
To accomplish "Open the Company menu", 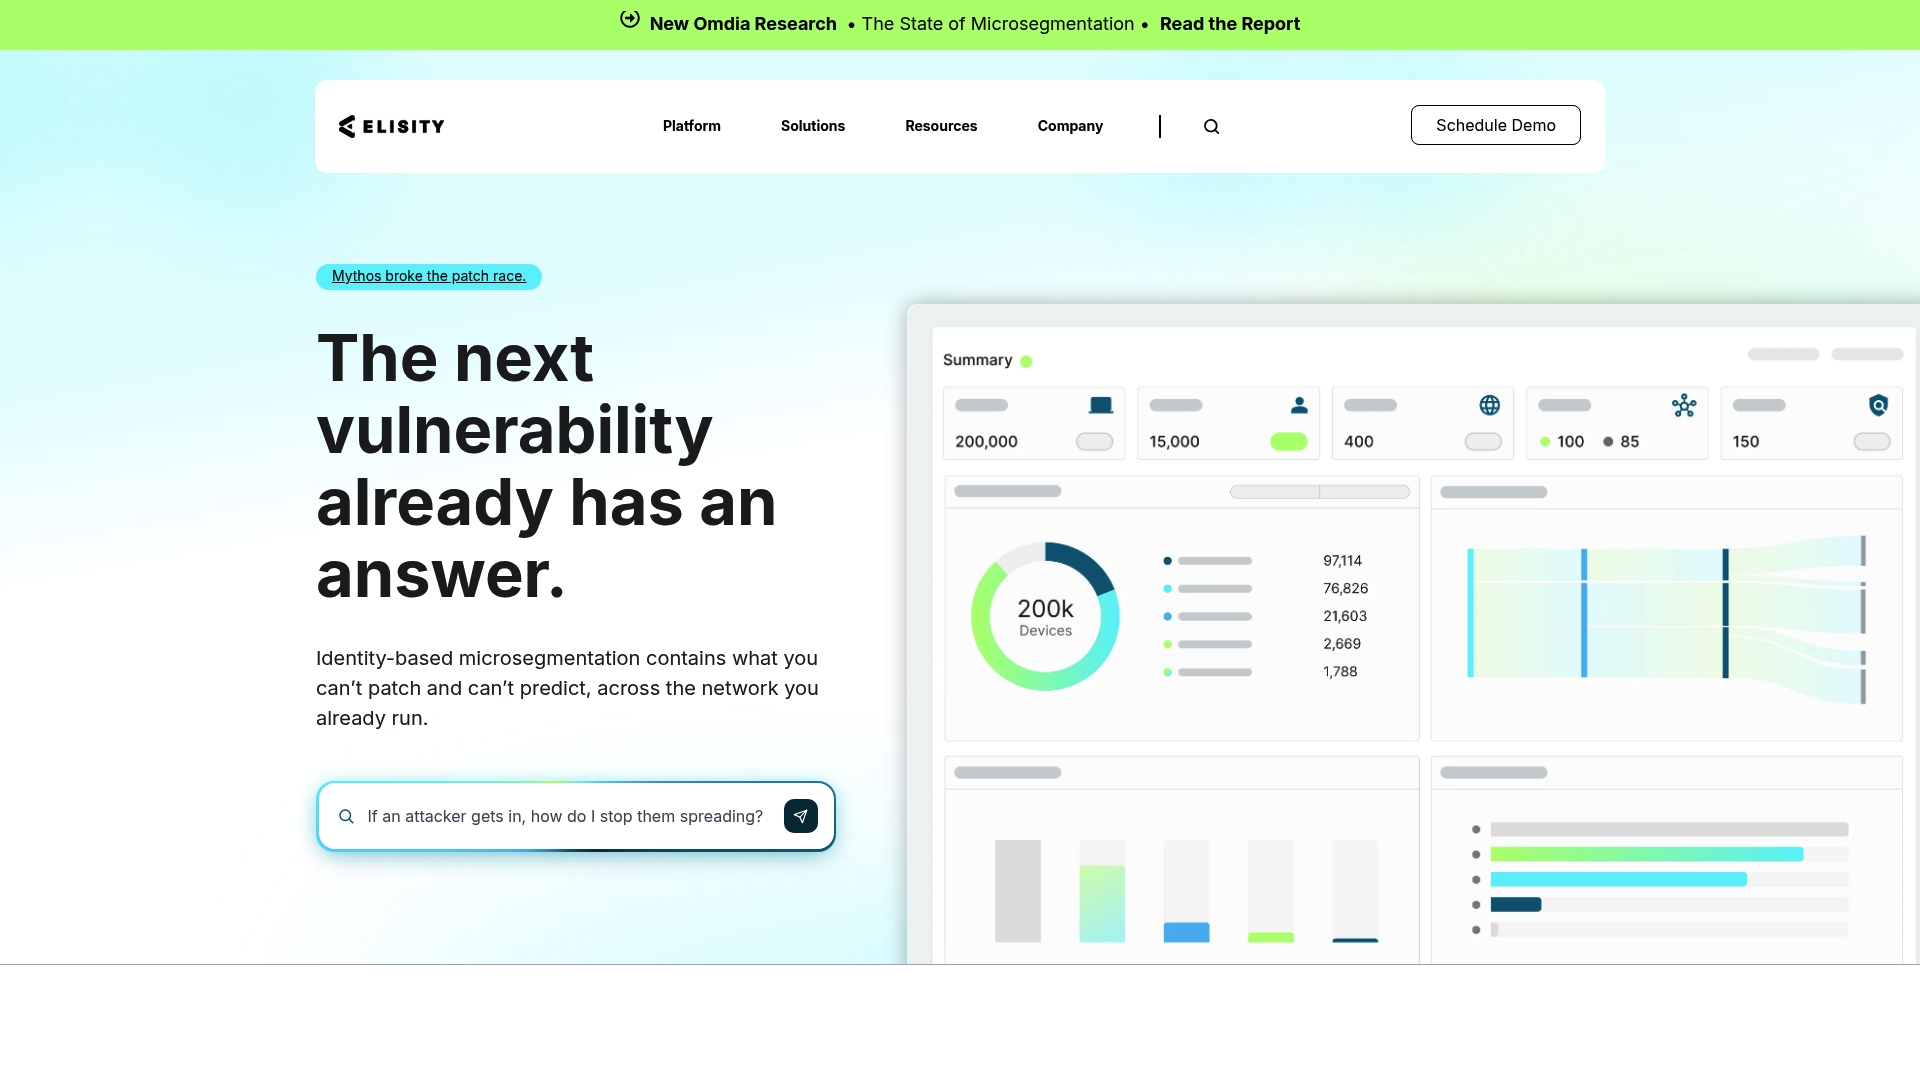I will (x=1070, y=126).
